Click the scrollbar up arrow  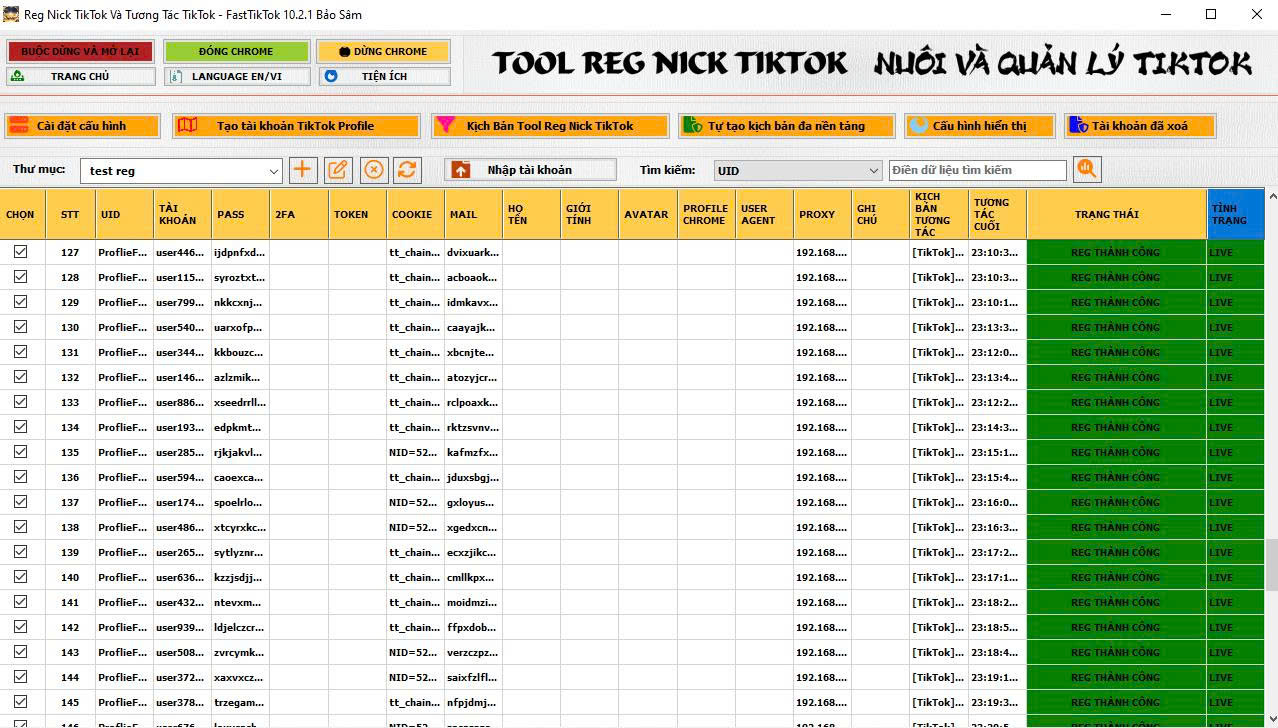point(1271,197)
